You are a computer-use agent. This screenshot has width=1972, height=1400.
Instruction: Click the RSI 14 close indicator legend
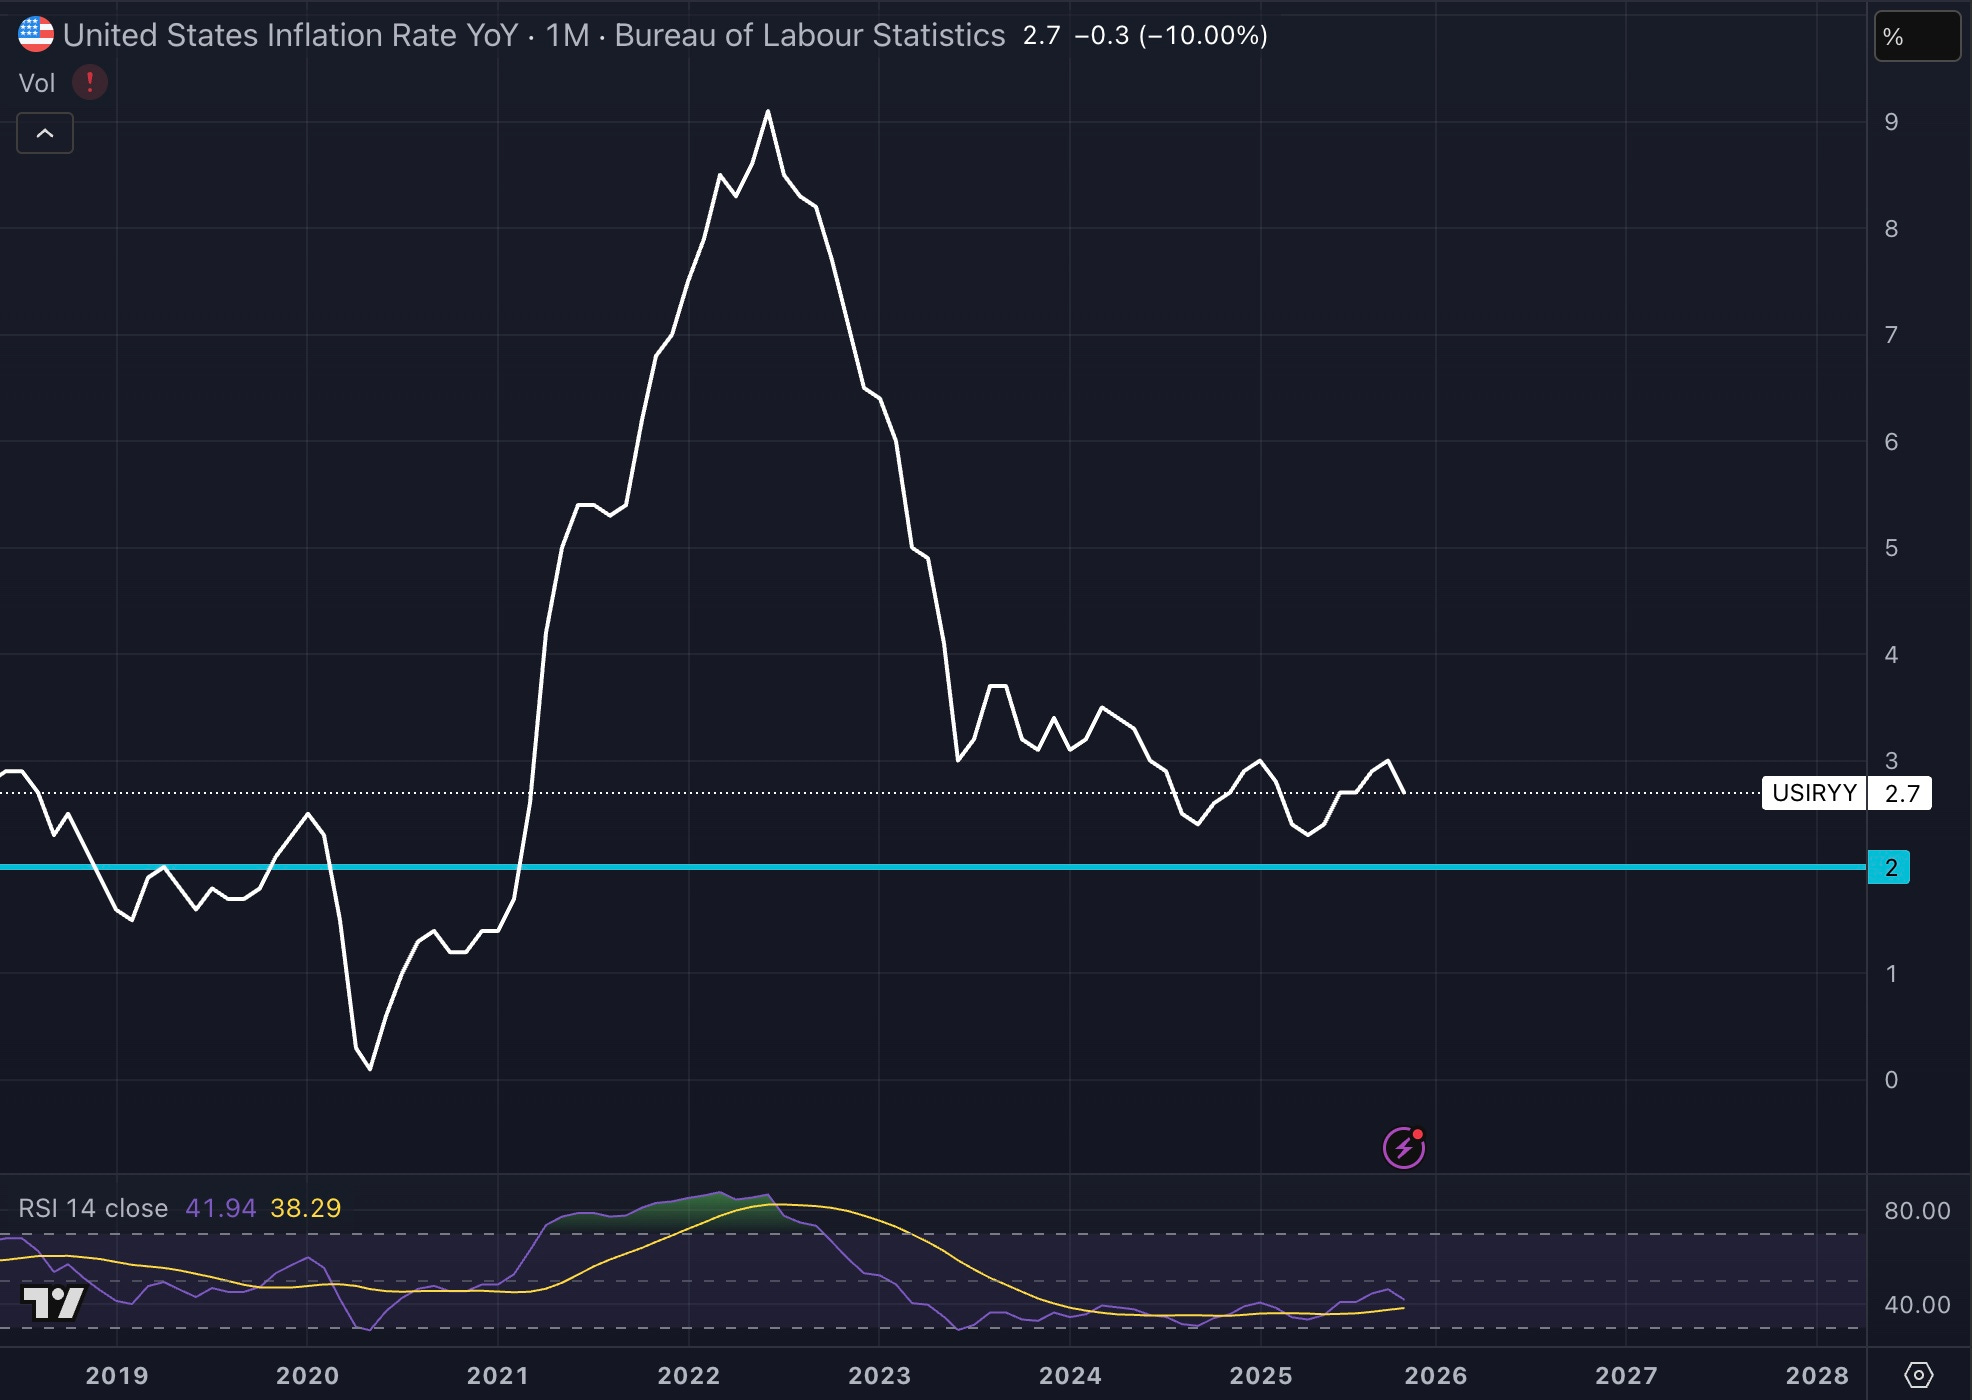pos(93,1208)
